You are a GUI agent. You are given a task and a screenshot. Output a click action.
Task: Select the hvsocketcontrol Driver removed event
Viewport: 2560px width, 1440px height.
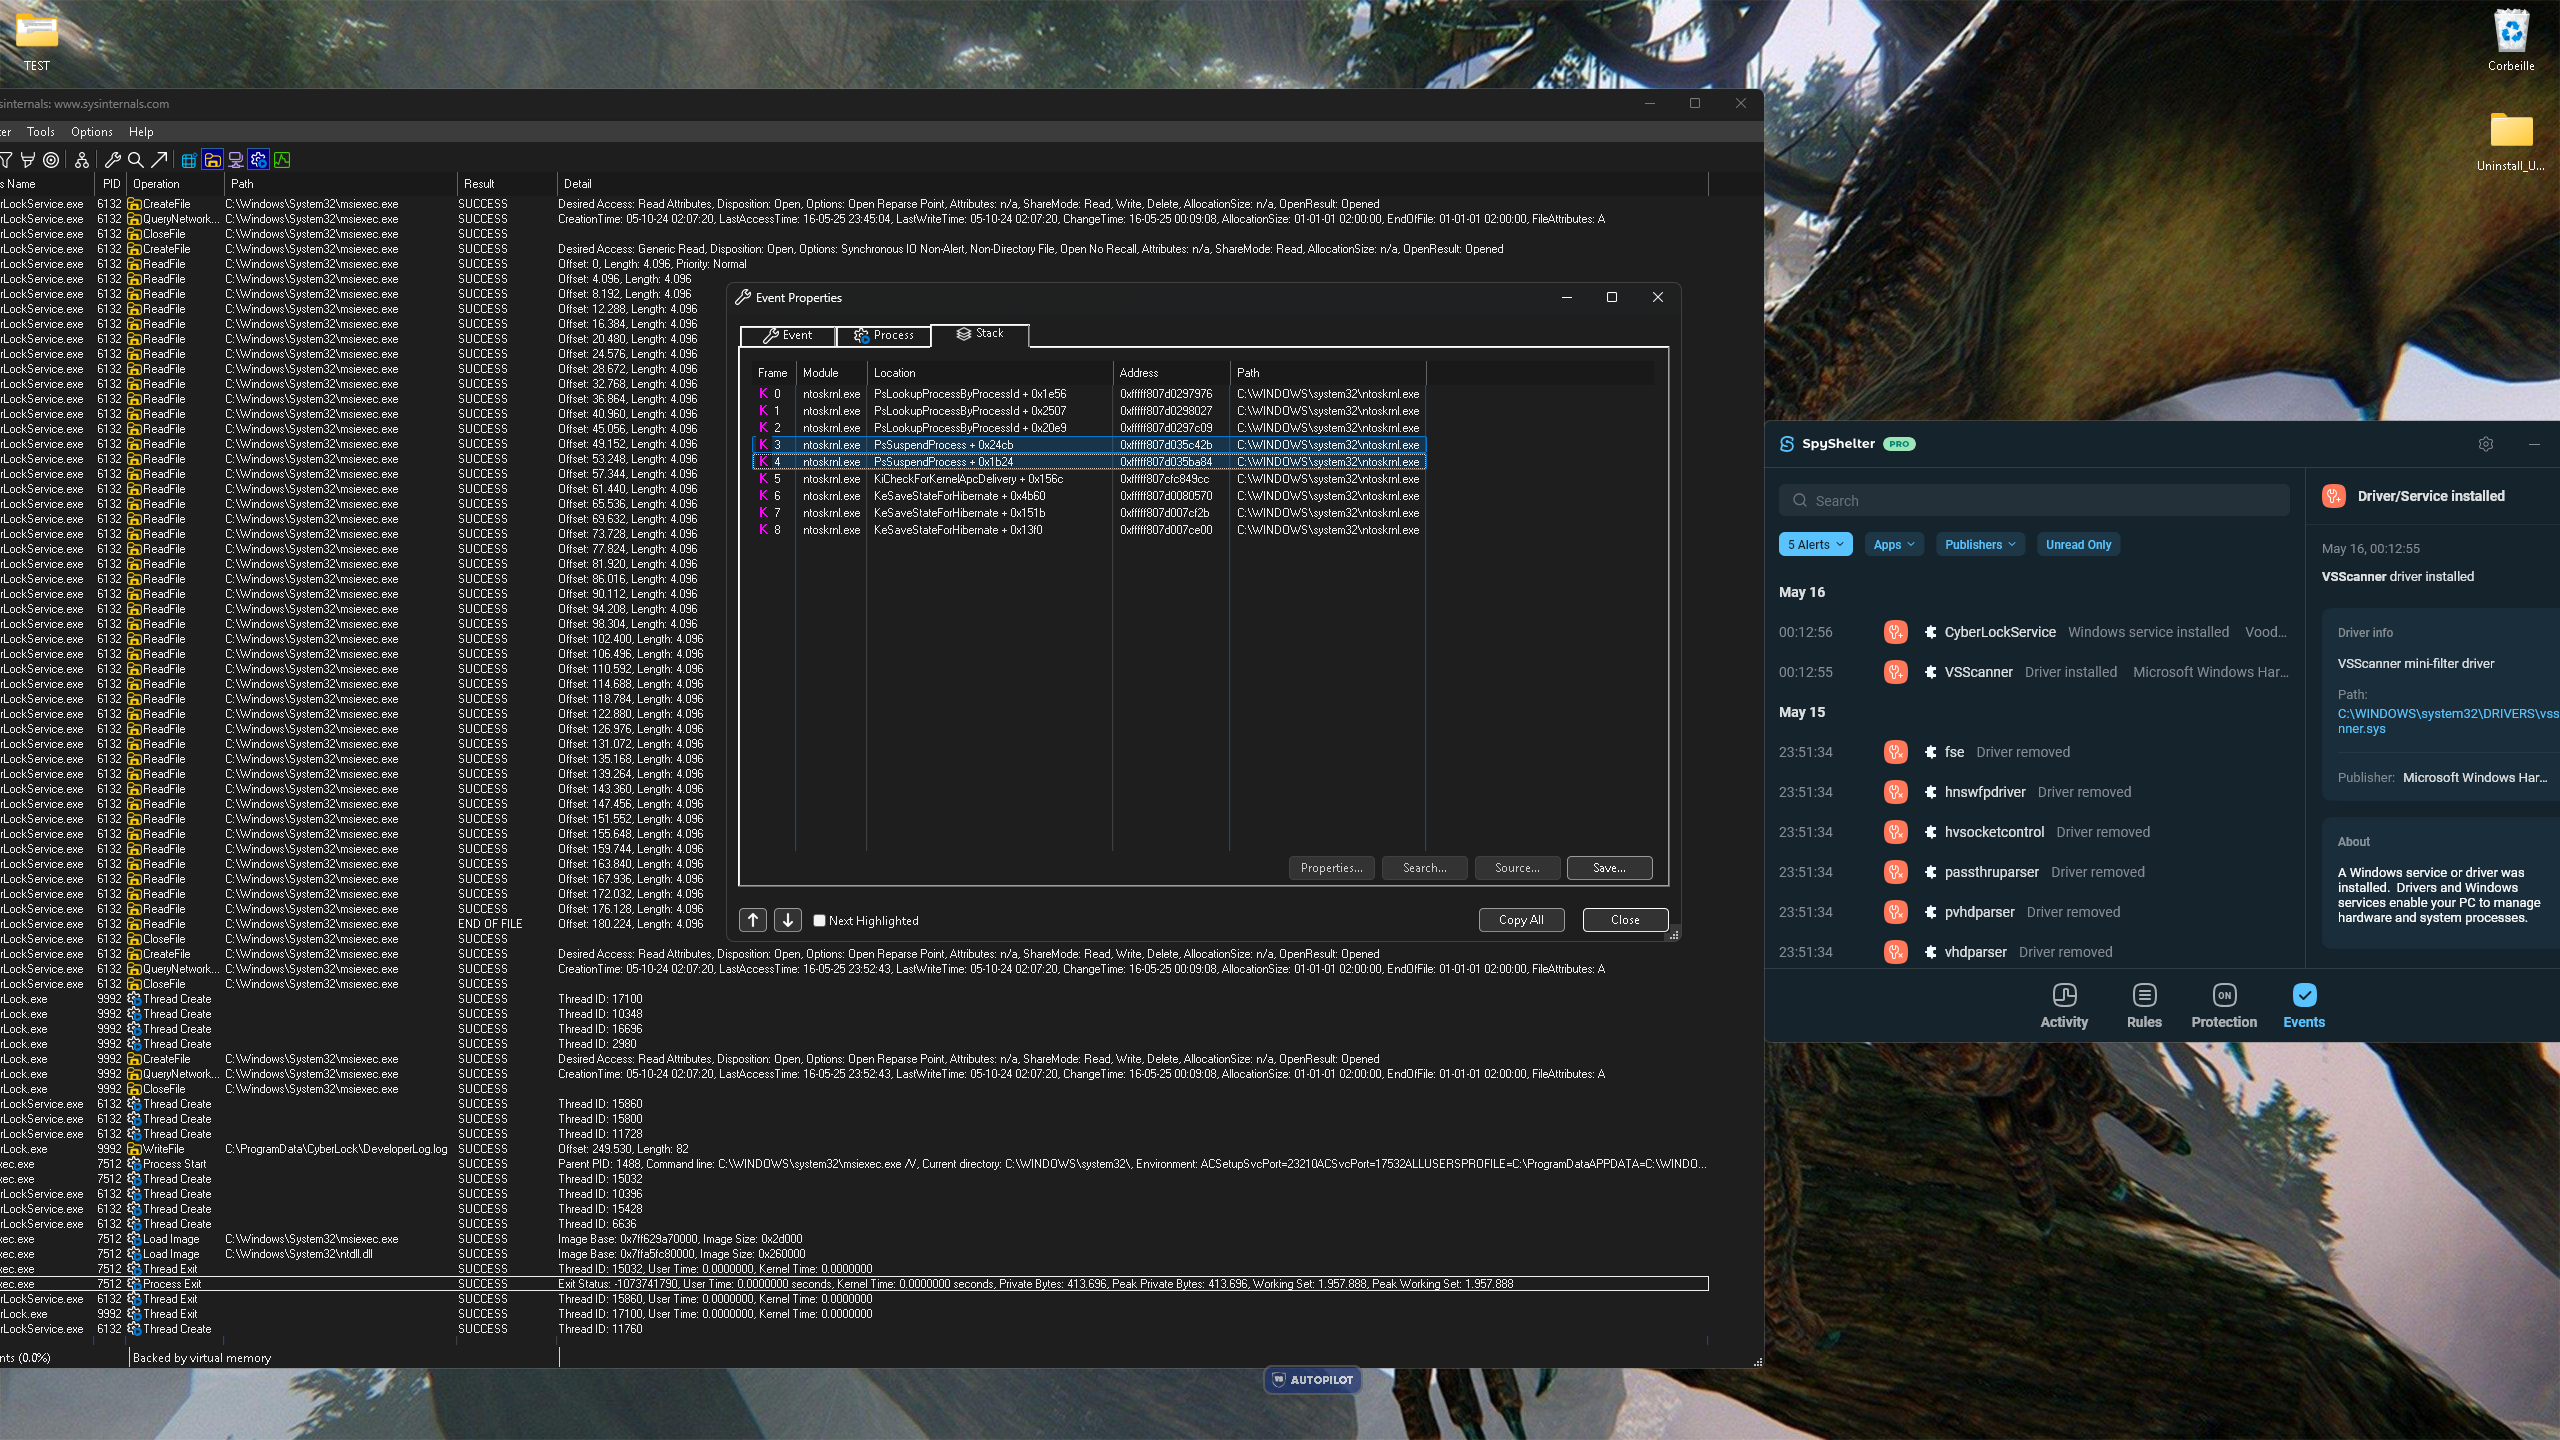(2034, 832)
